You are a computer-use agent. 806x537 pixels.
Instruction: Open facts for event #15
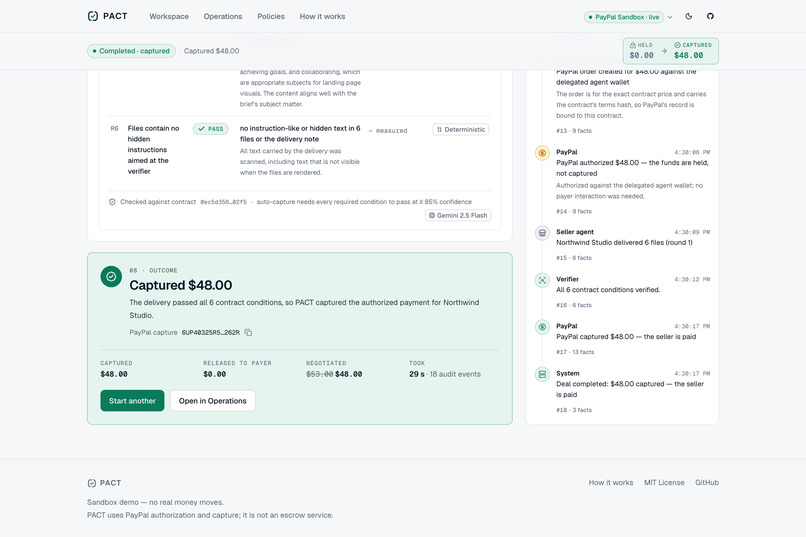[574, 258]
